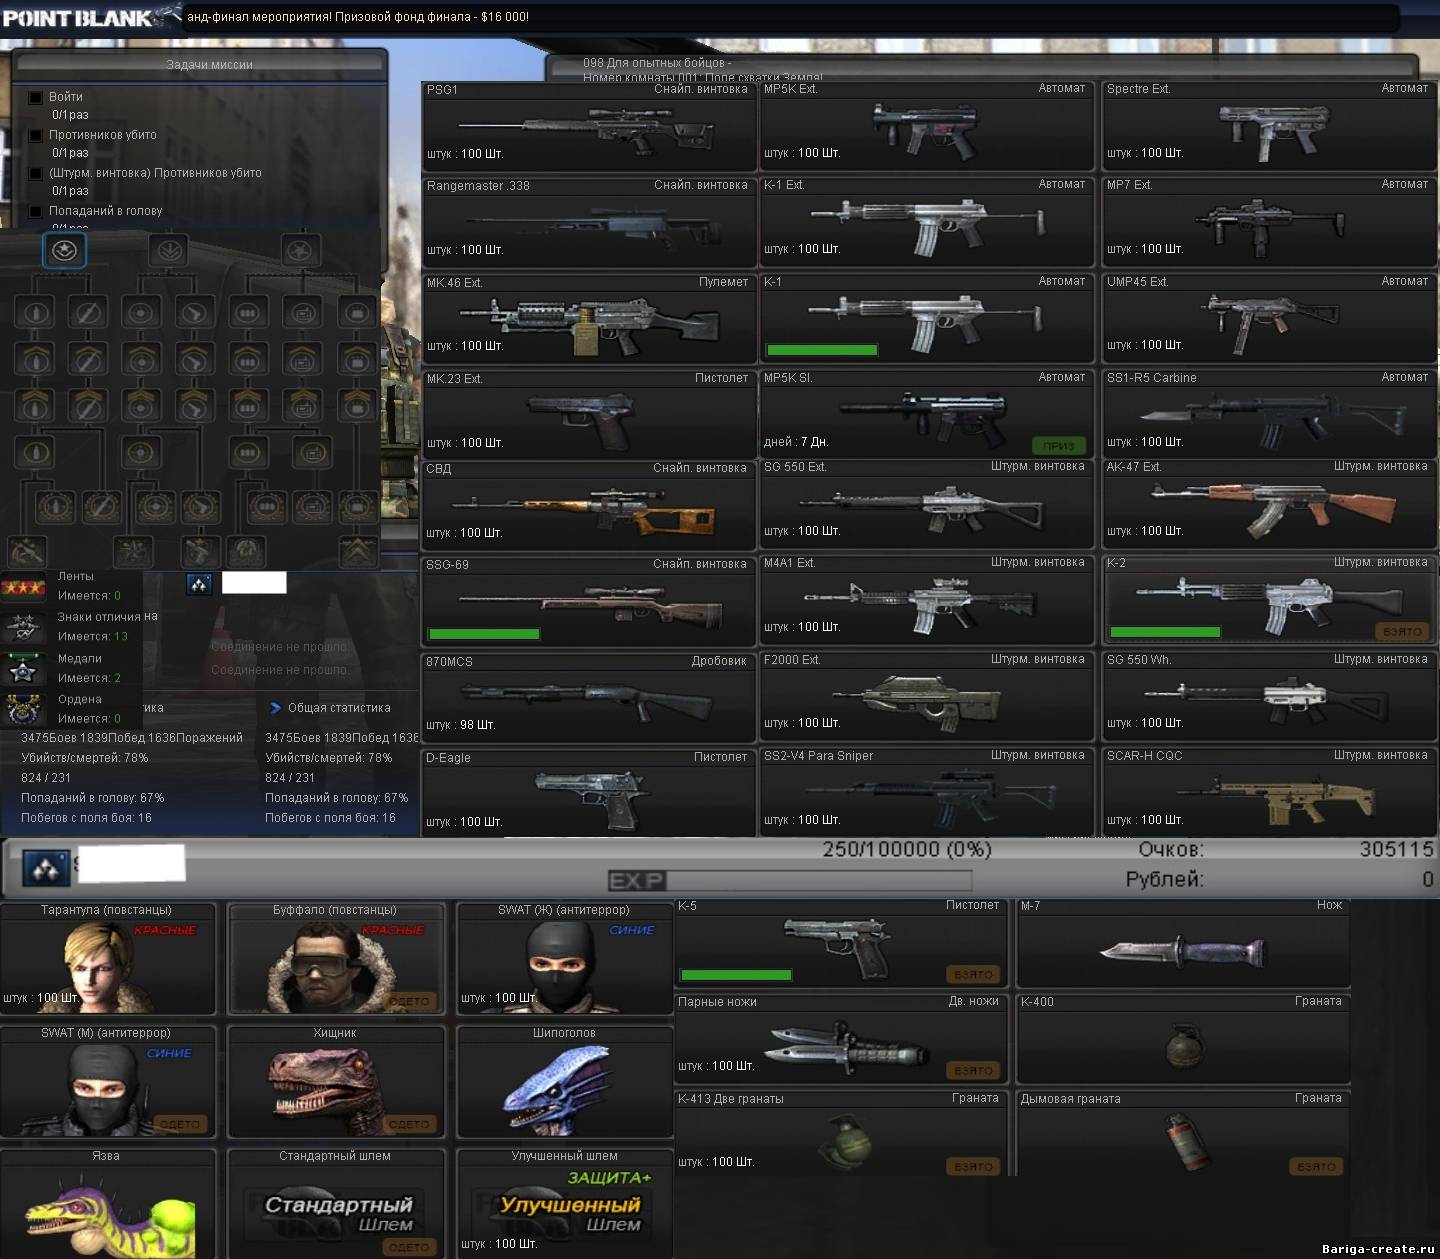Click the Очков value 305115
Screen dimensions: 1440x1259
pyautogui.click(x=1396, y=849)
